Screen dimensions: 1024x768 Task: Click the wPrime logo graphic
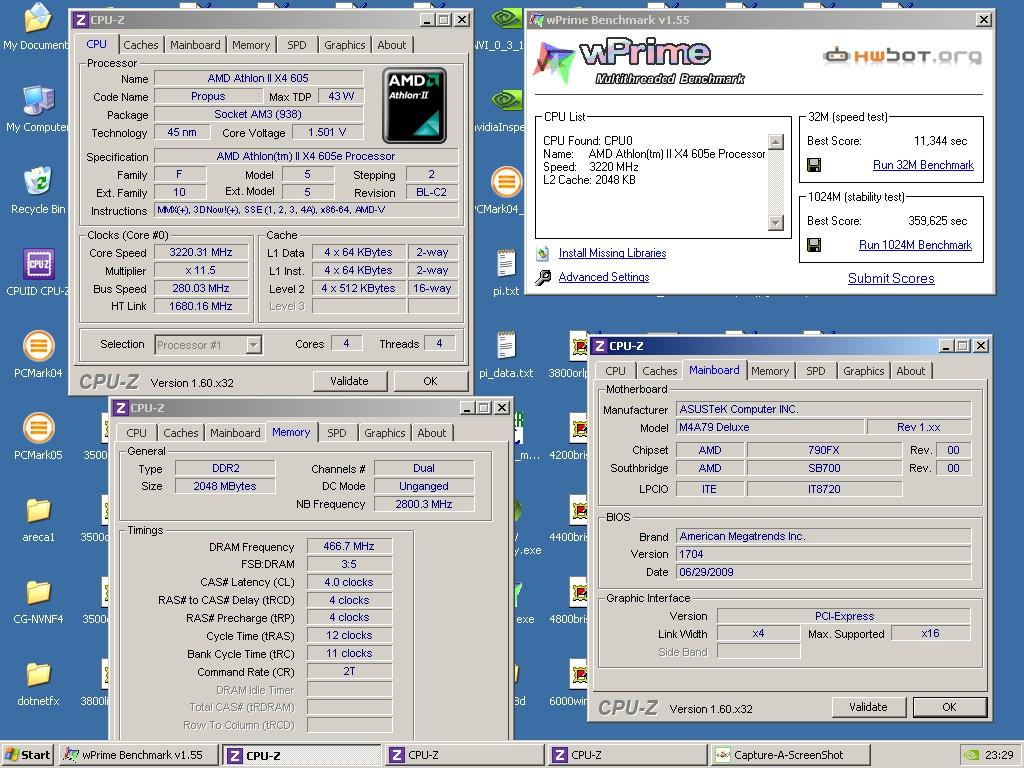coord(639,61)
